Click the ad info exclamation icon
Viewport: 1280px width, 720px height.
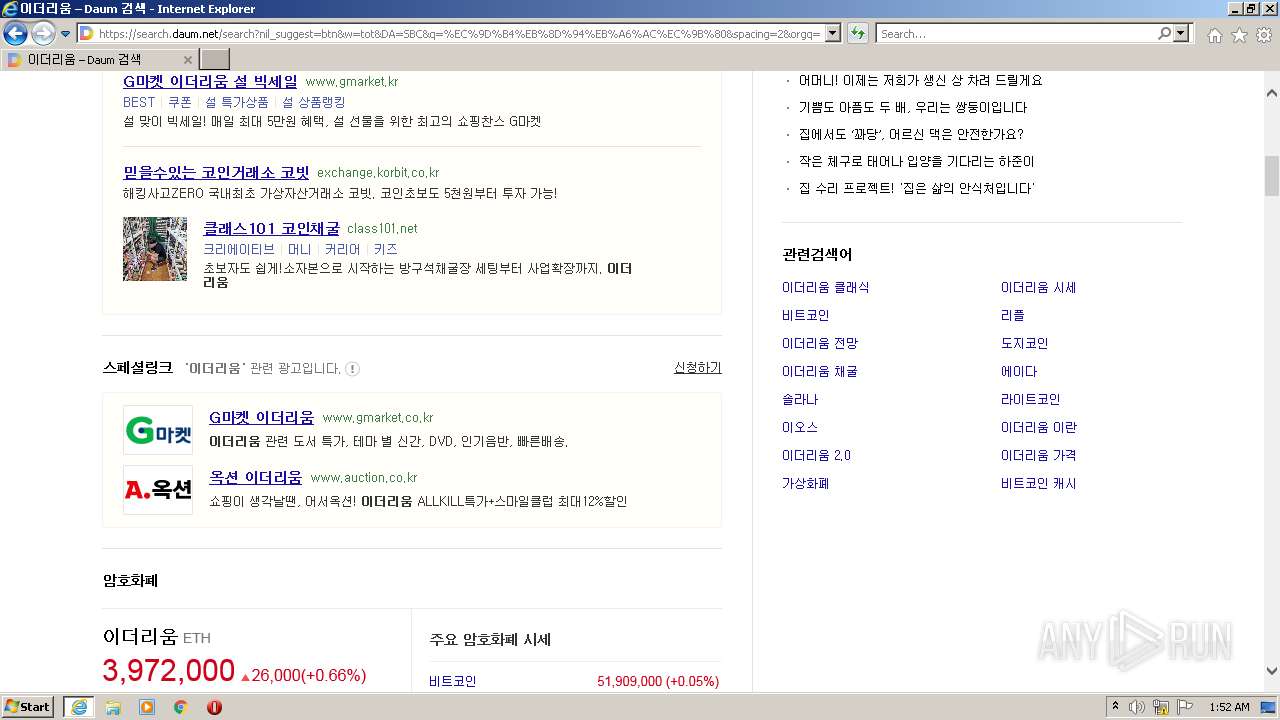pos(352,369)
